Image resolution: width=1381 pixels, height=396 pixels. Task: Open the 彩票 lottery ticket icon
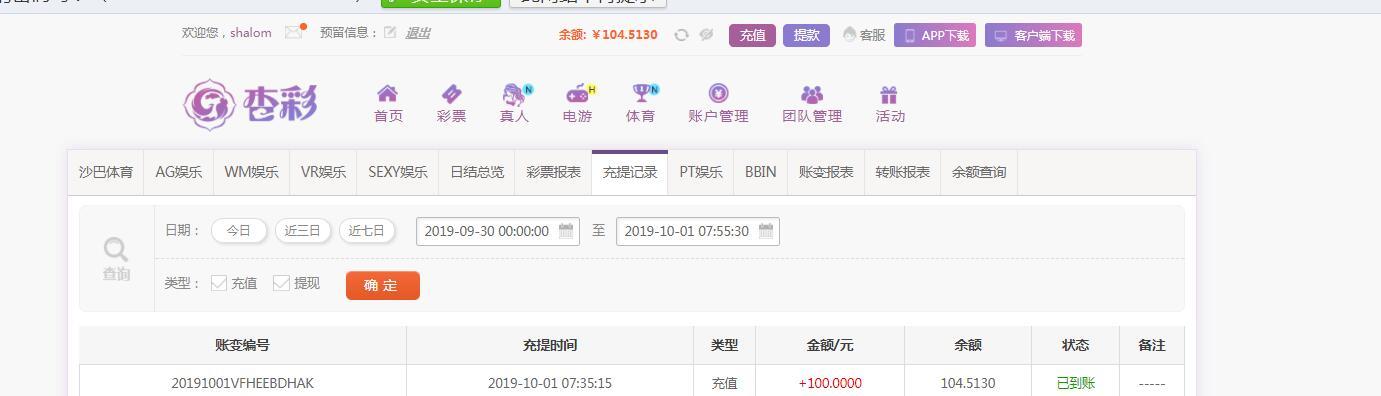pyautogui.click(x=451, y=94)
